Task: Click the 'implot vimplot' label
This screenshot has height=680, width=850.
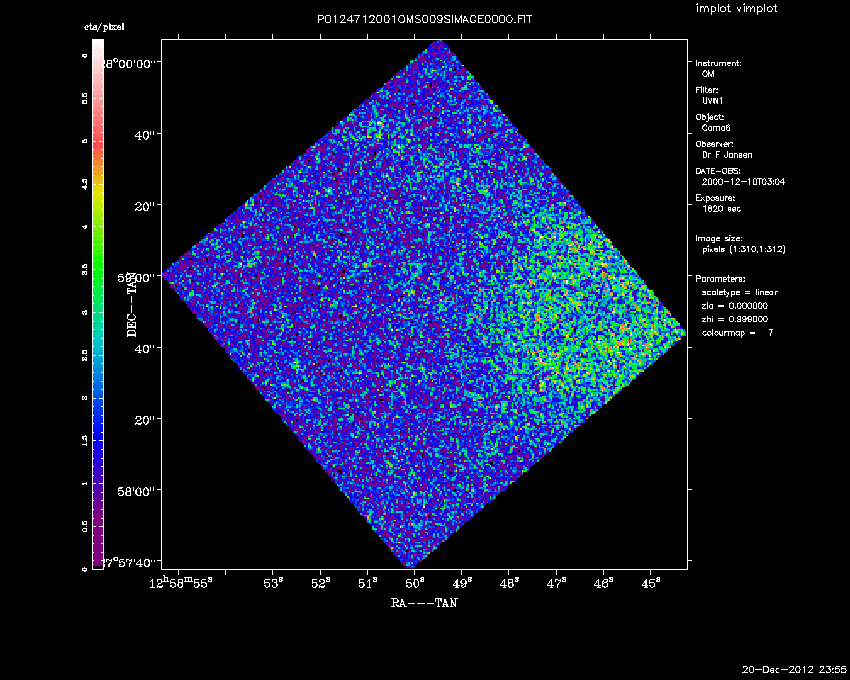Action: click(736, 8)
